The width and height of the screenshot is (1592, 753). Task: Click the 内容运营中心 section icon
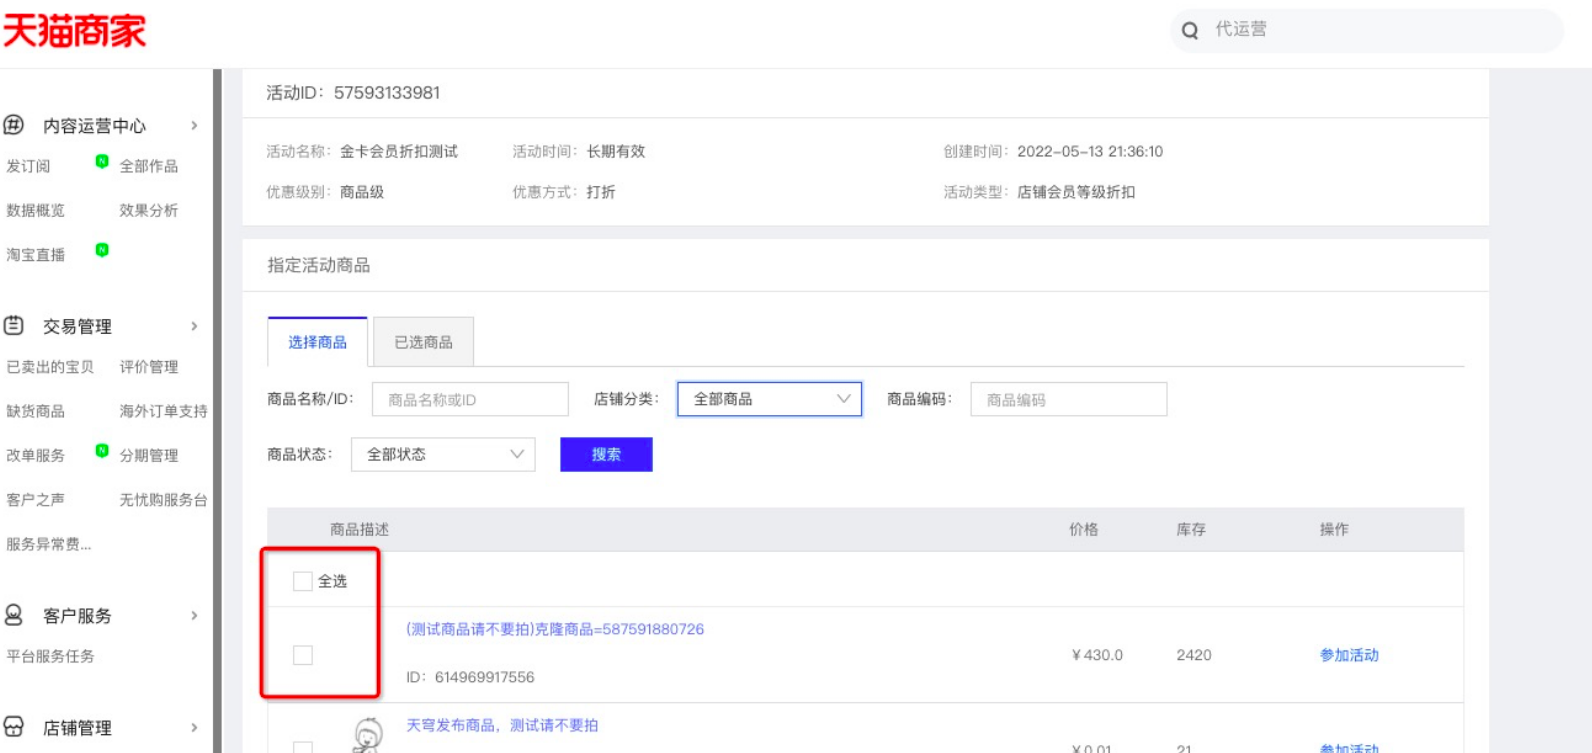click(x=14, y=125)
